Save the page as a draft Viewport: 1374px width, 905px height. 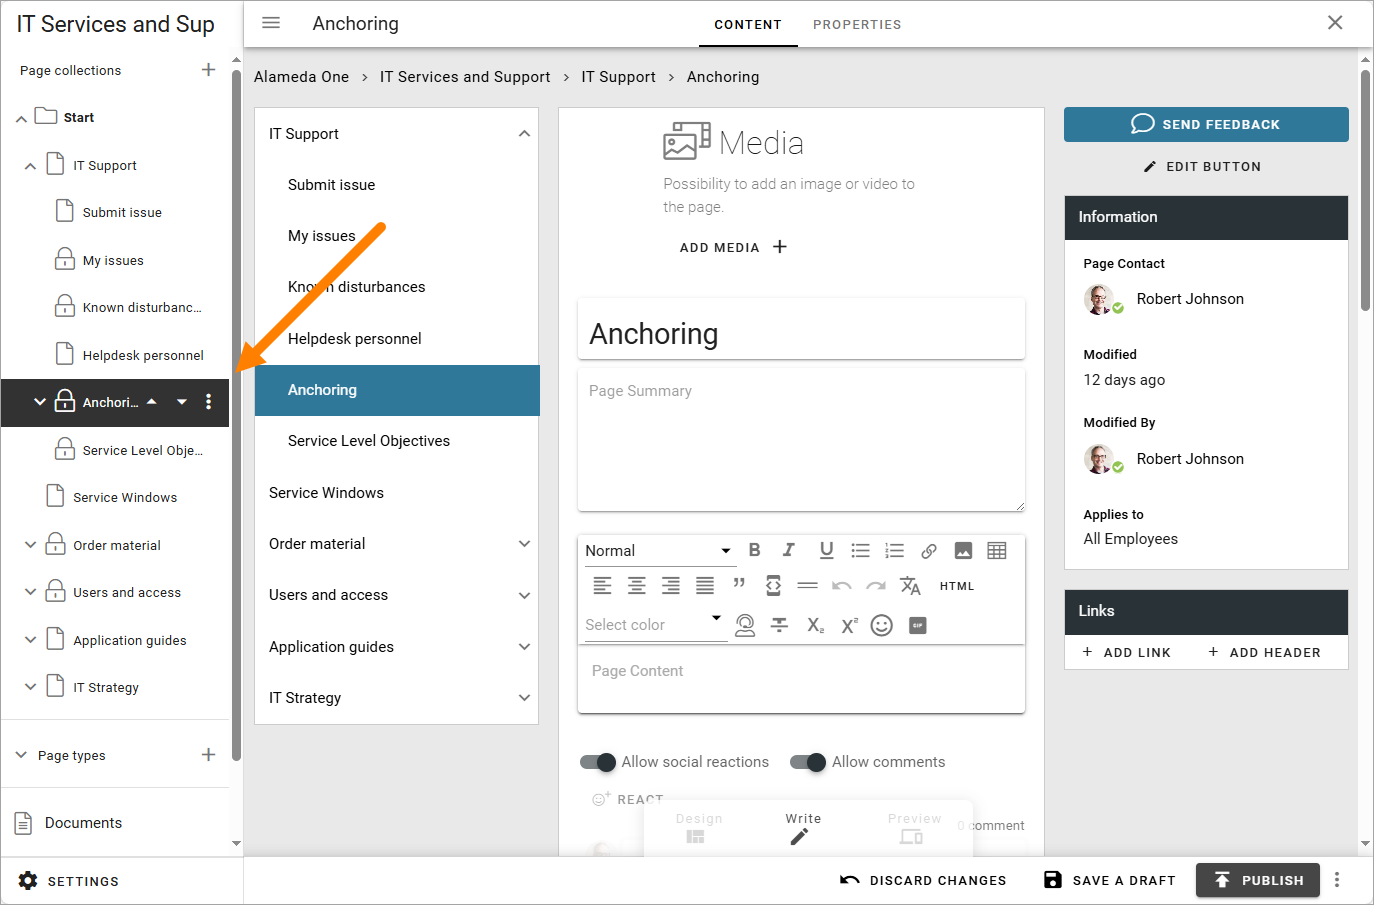1109,880
